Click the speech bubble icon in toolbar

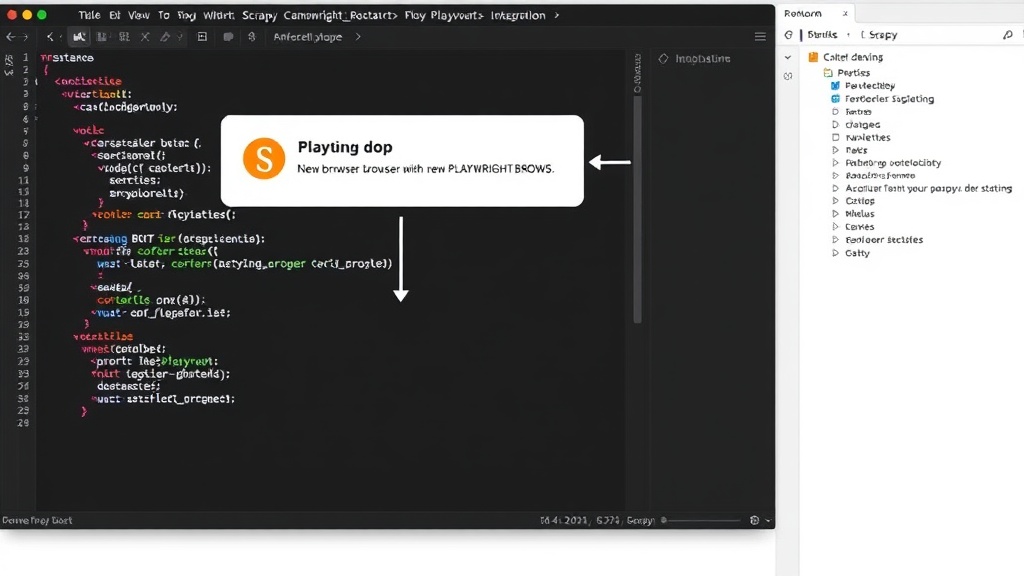[x=228, y=37]
